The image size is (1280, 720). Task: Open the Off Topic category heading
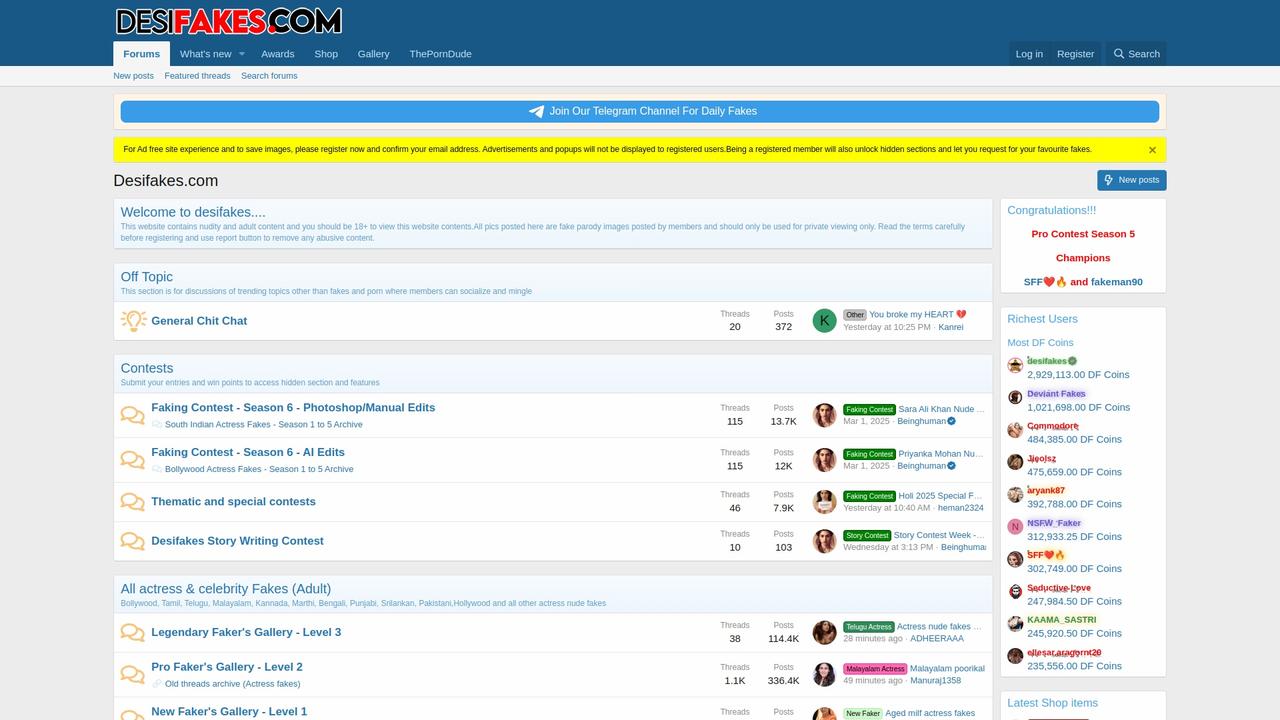click(147, 277)
